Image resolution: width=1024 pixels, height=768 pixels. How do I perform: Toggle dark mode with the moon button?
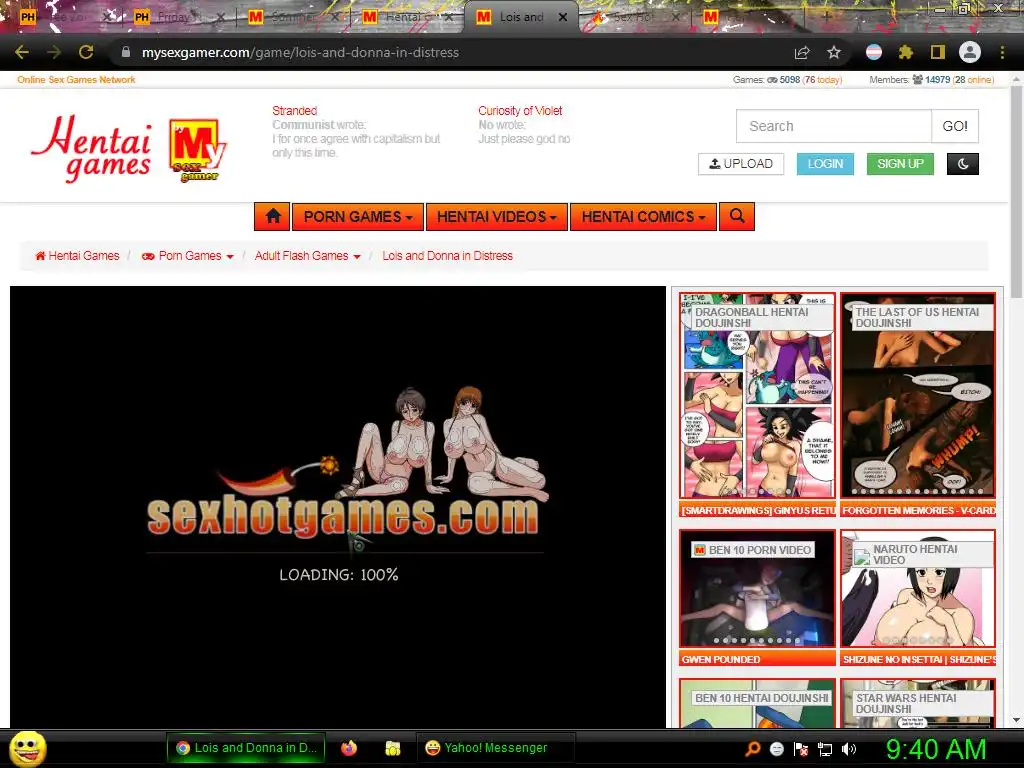[x=963, y=164]
